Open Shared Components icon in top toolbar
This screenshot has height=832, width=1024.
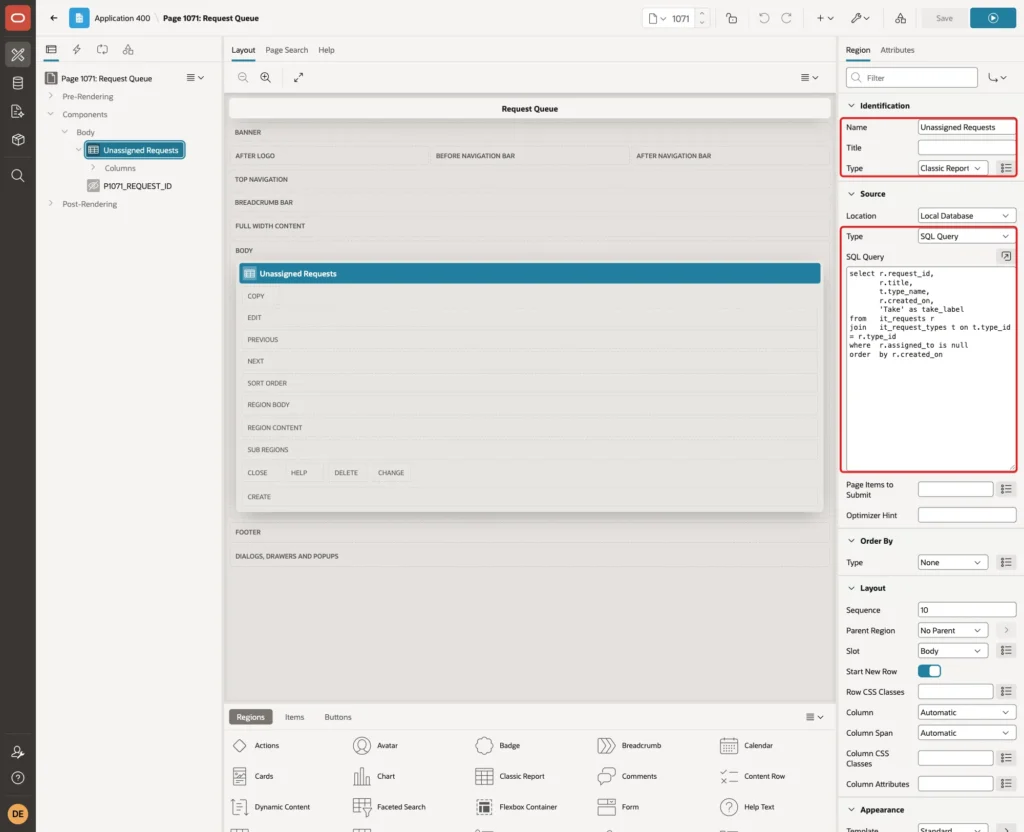pos(900,18)
